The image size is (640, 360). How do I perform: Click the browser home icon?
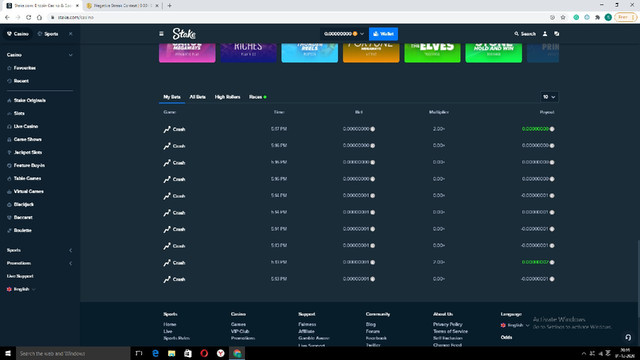click(39, 17)
